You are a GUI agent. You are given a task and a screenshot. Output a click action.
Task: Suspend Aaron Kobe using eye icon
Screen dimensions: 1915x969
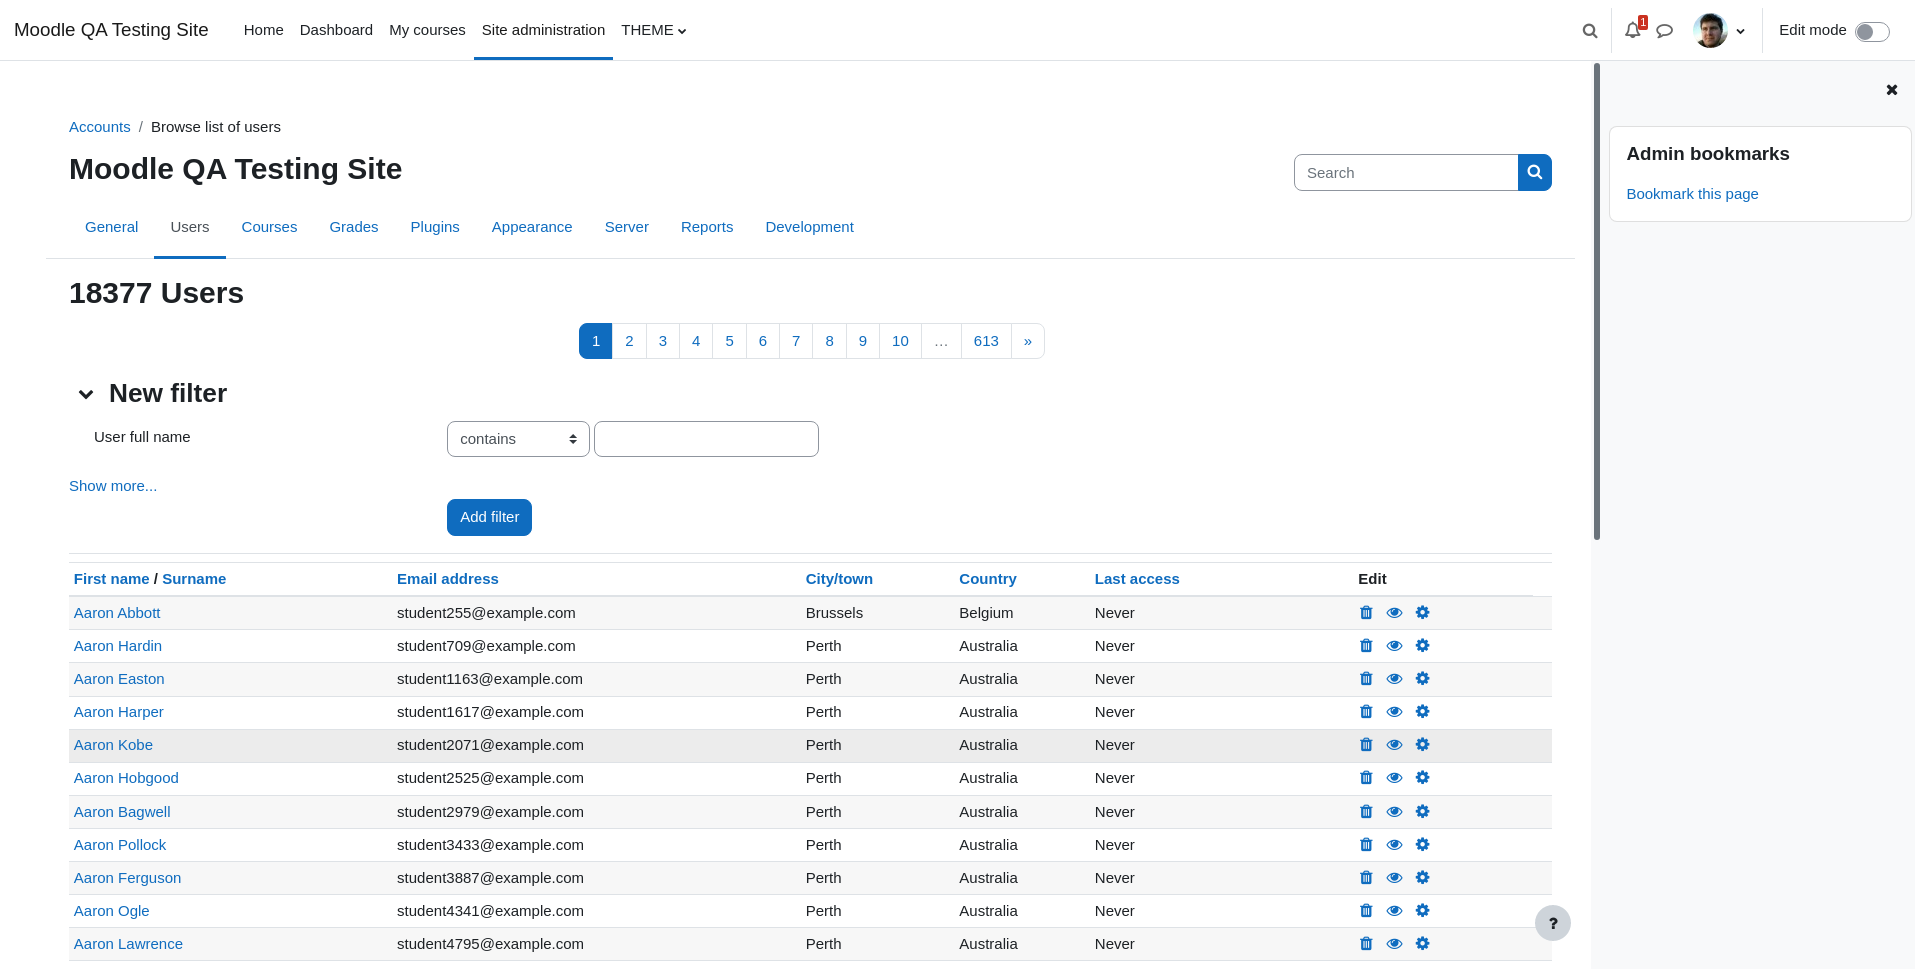(1394, 745)
